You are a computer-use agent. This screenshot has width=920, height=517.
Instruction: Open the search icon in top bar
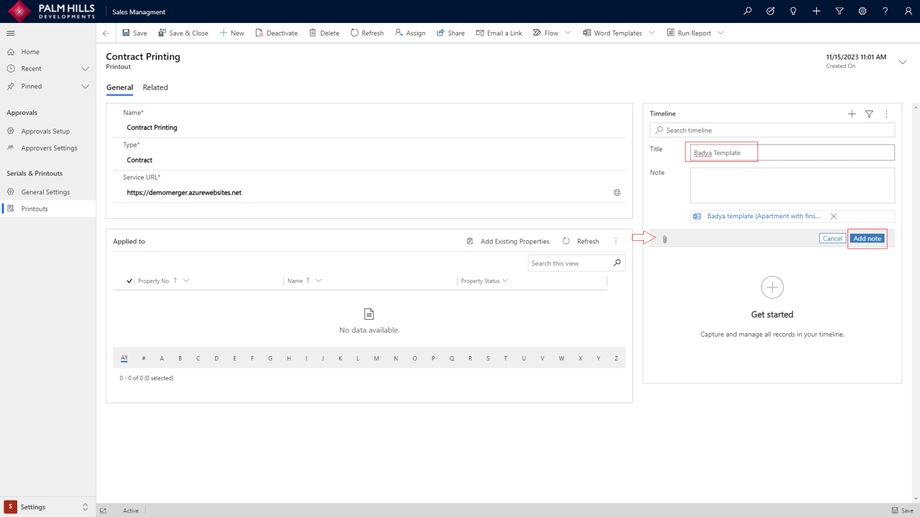pyautogui.click(x=748, y=11)
